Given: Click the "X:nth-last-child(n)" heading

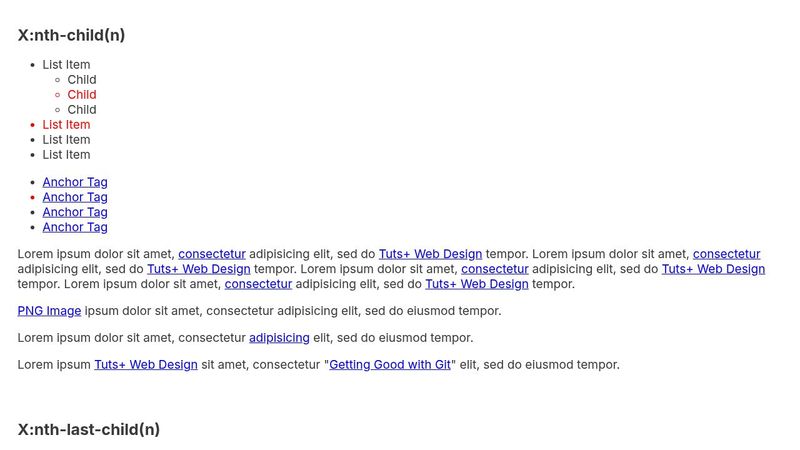Looking at the screenshot, I should tap(89, 430).
